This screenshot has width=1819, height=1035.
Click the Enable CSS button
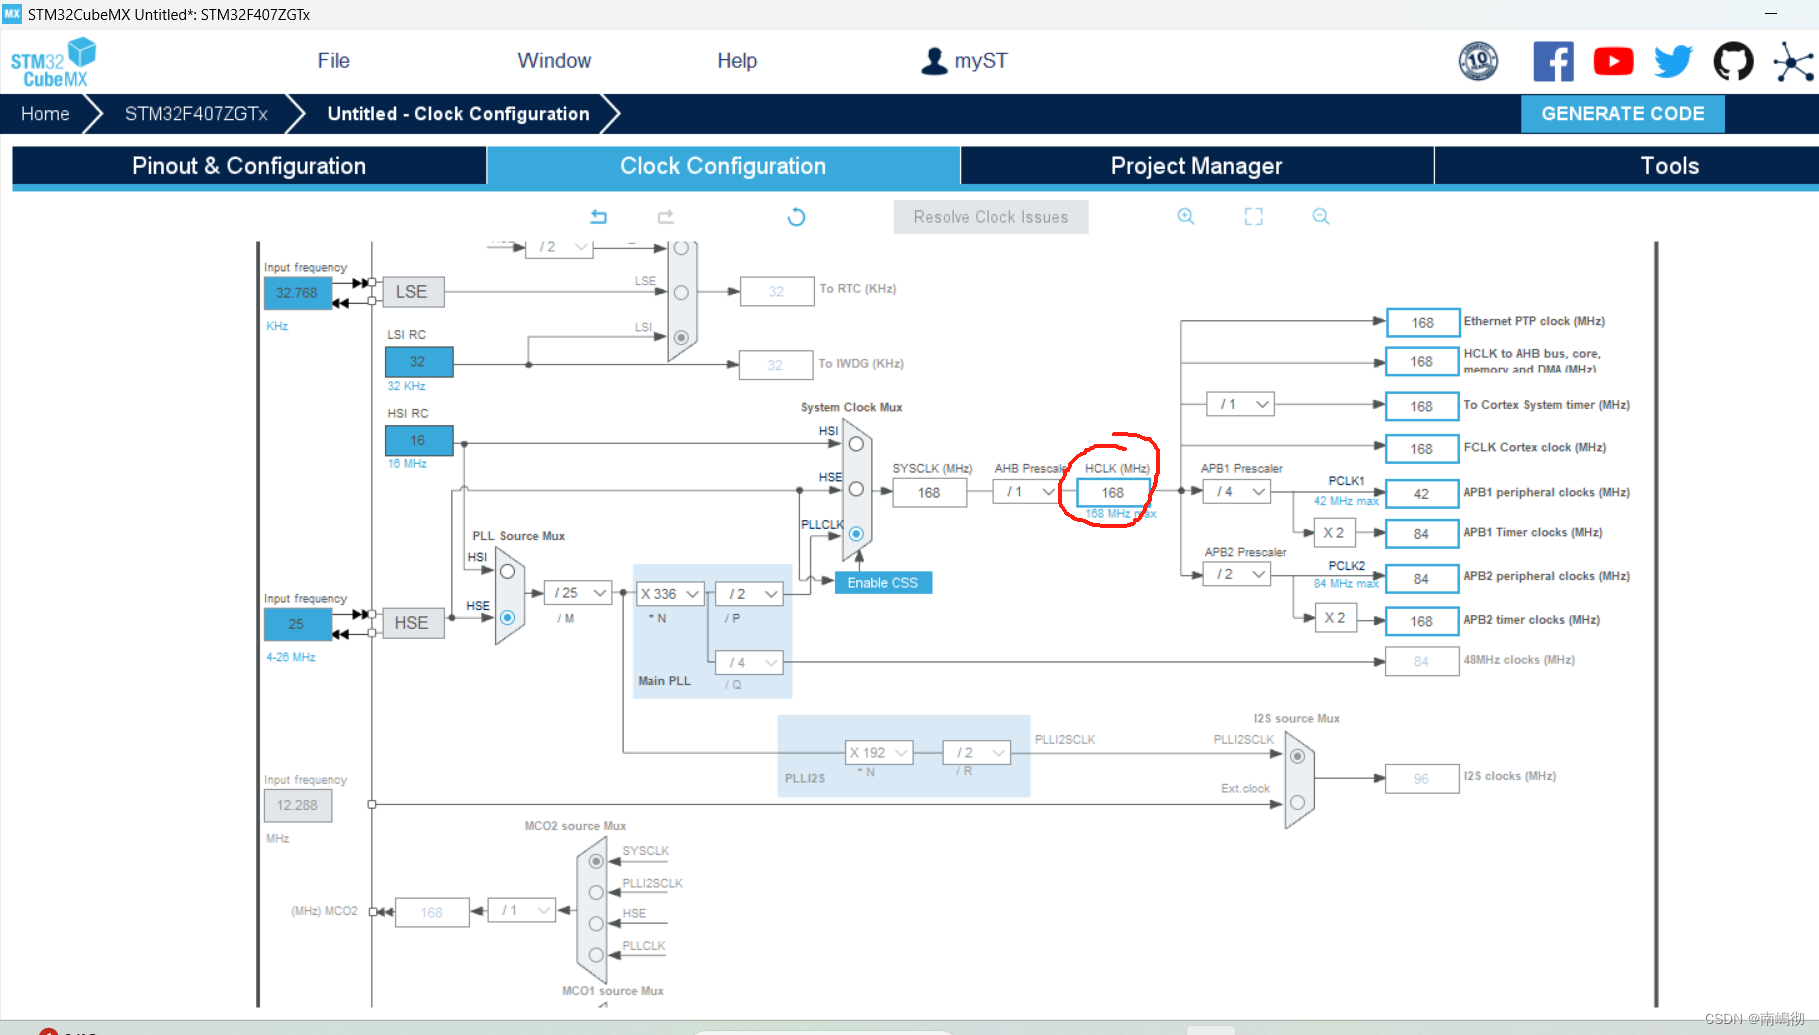[x=883, y=583]
